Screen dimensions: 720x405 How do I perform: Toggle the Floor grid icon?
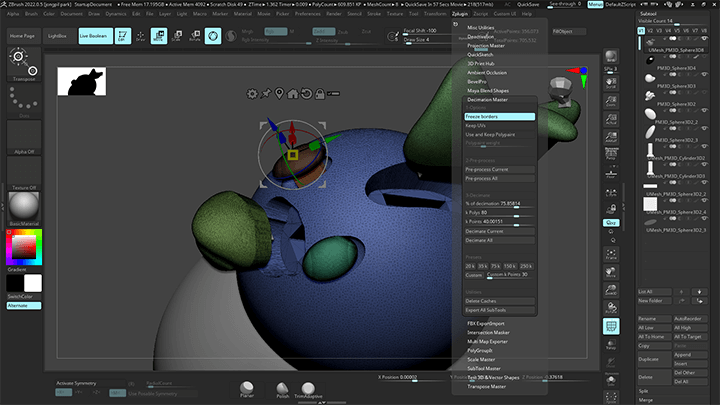[611, 174]
